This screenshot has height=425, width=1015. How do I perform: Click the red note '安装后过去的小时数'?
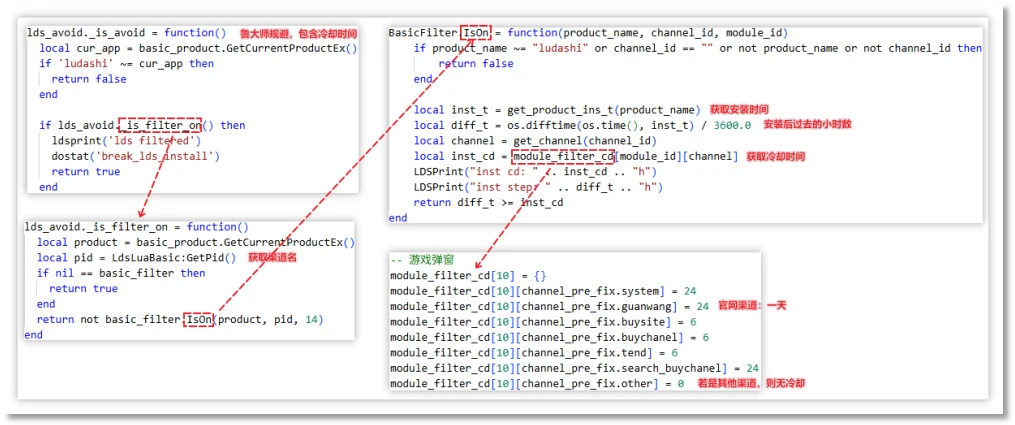pos(806,125)
